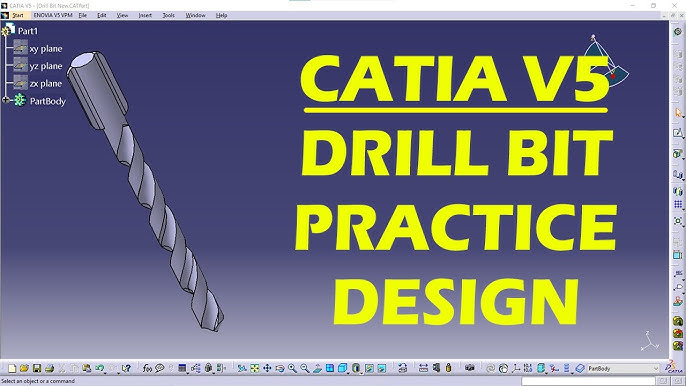Screen dimensions: 686x386
Task: Click the Open folder icon
Action: tap(24, 368)
